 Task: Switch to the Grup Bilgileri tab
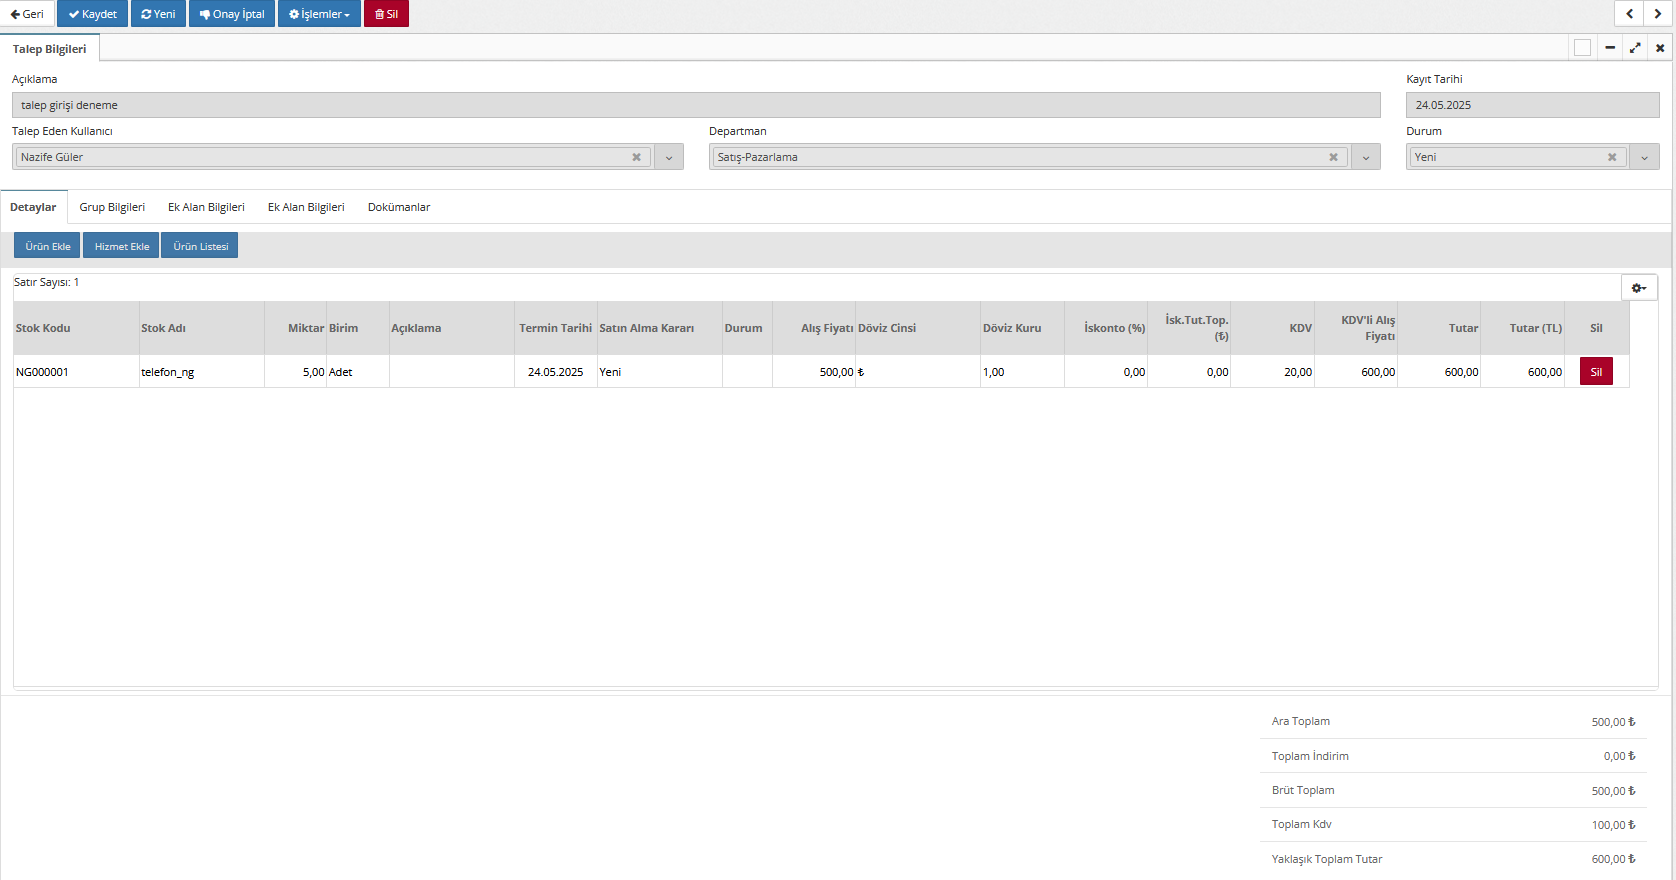[x=112, y=207]
